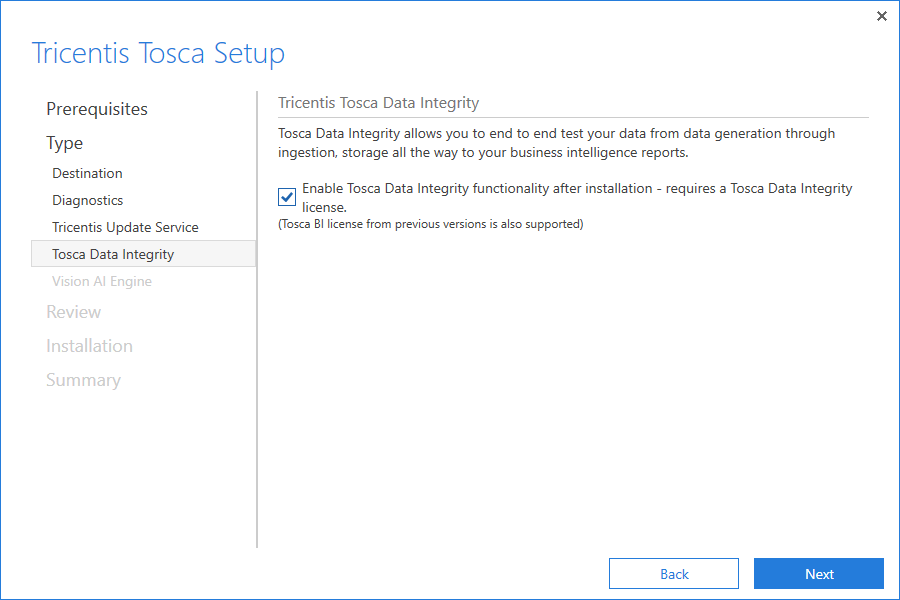Jump to the Review step
Image resolution: width=900 pixels, height=600 pixels.
point(74,312)
